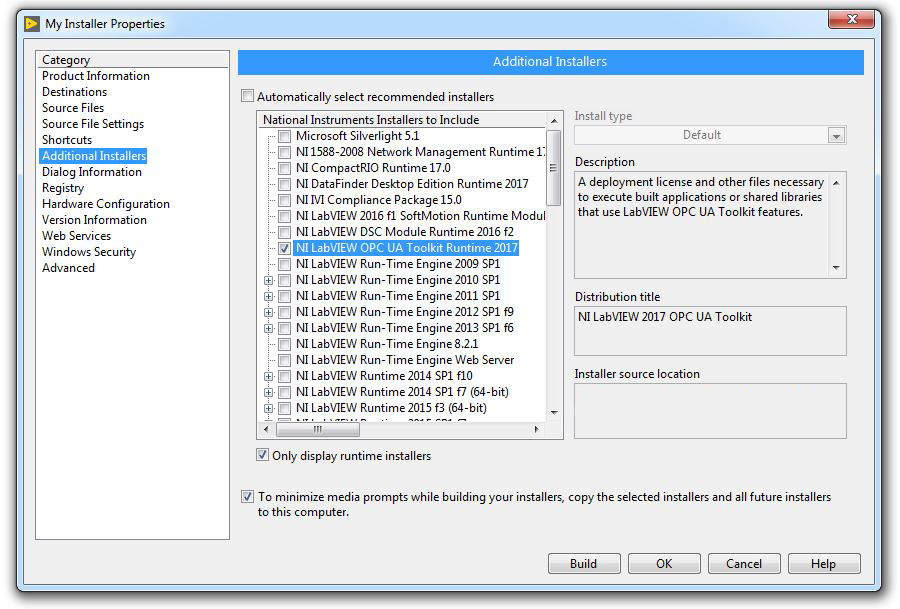Open Help for installer properties

824,564
